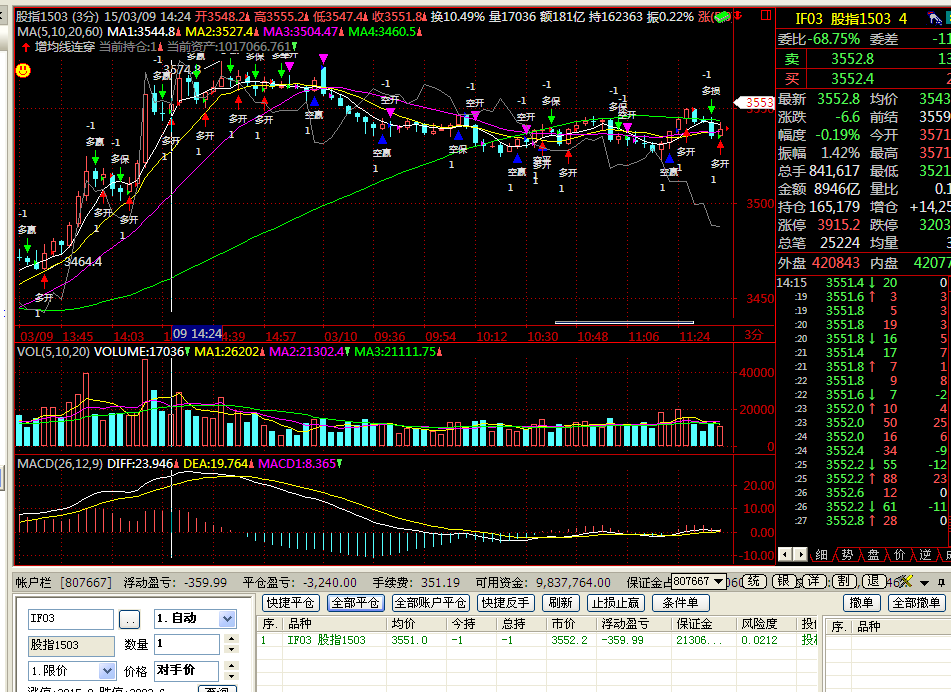Screen dimensions: 951x692
Task: Click the pin icon on account bar
Action: [x=940, y=581]
